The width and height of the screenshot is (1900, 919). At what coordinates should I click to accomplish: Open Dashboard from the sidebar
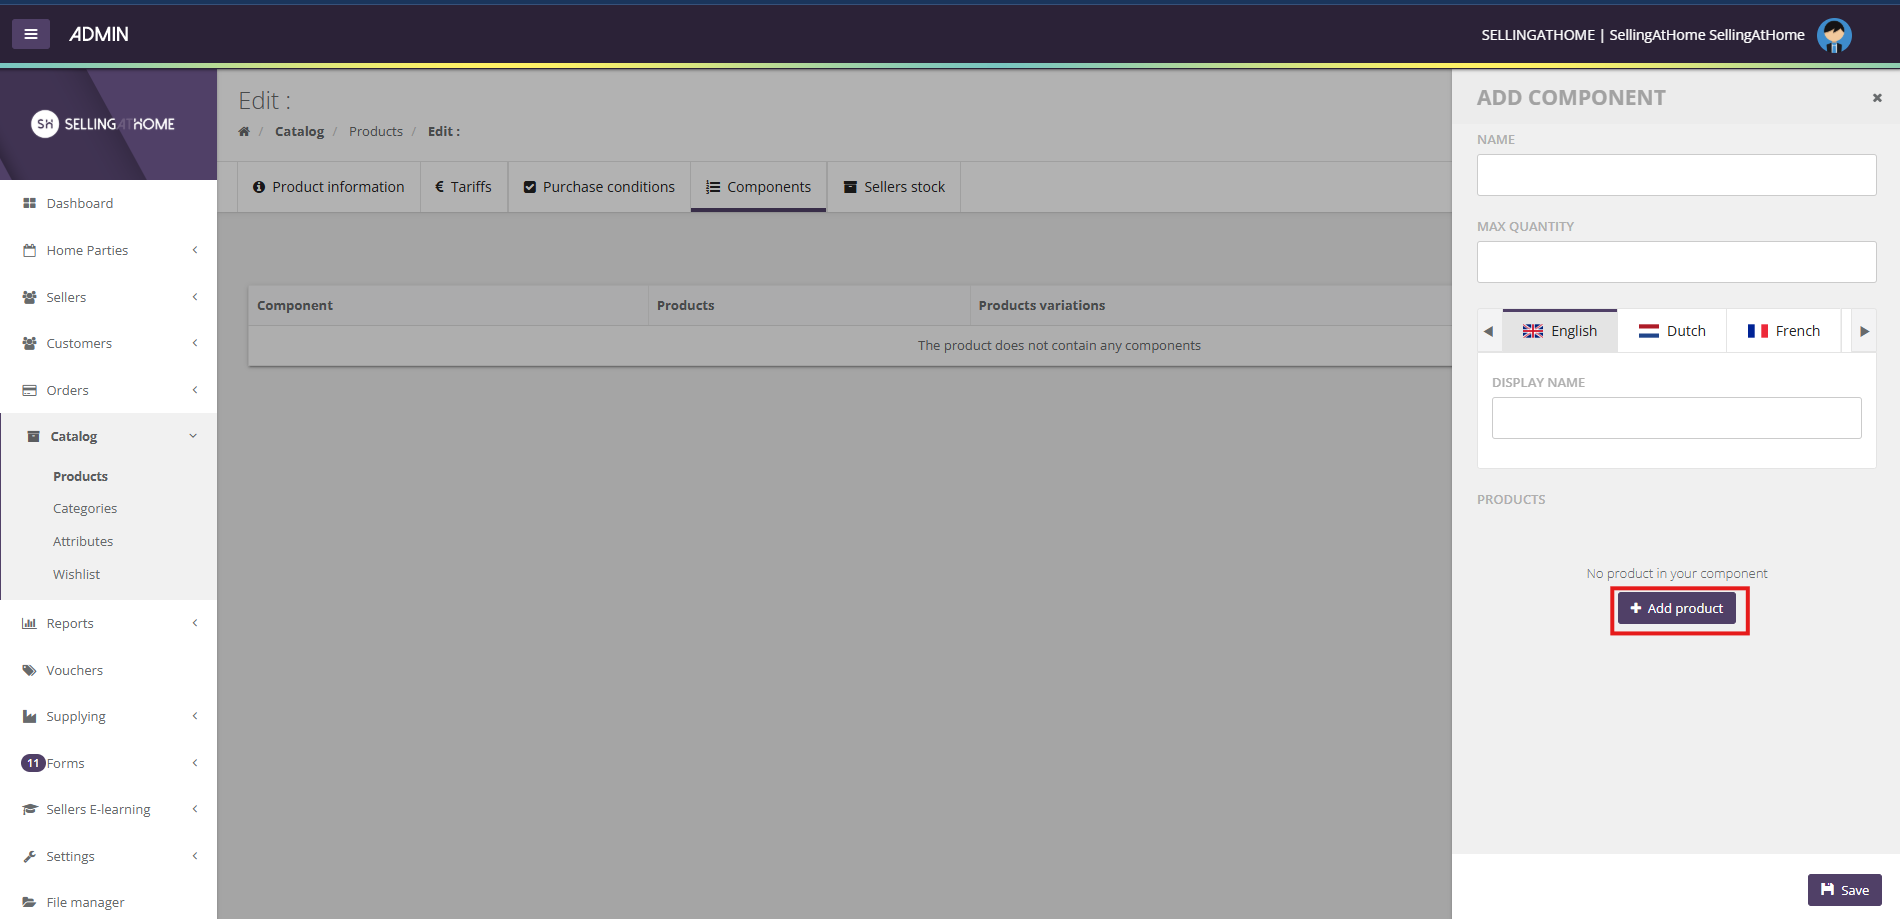(x=79, y=203)
